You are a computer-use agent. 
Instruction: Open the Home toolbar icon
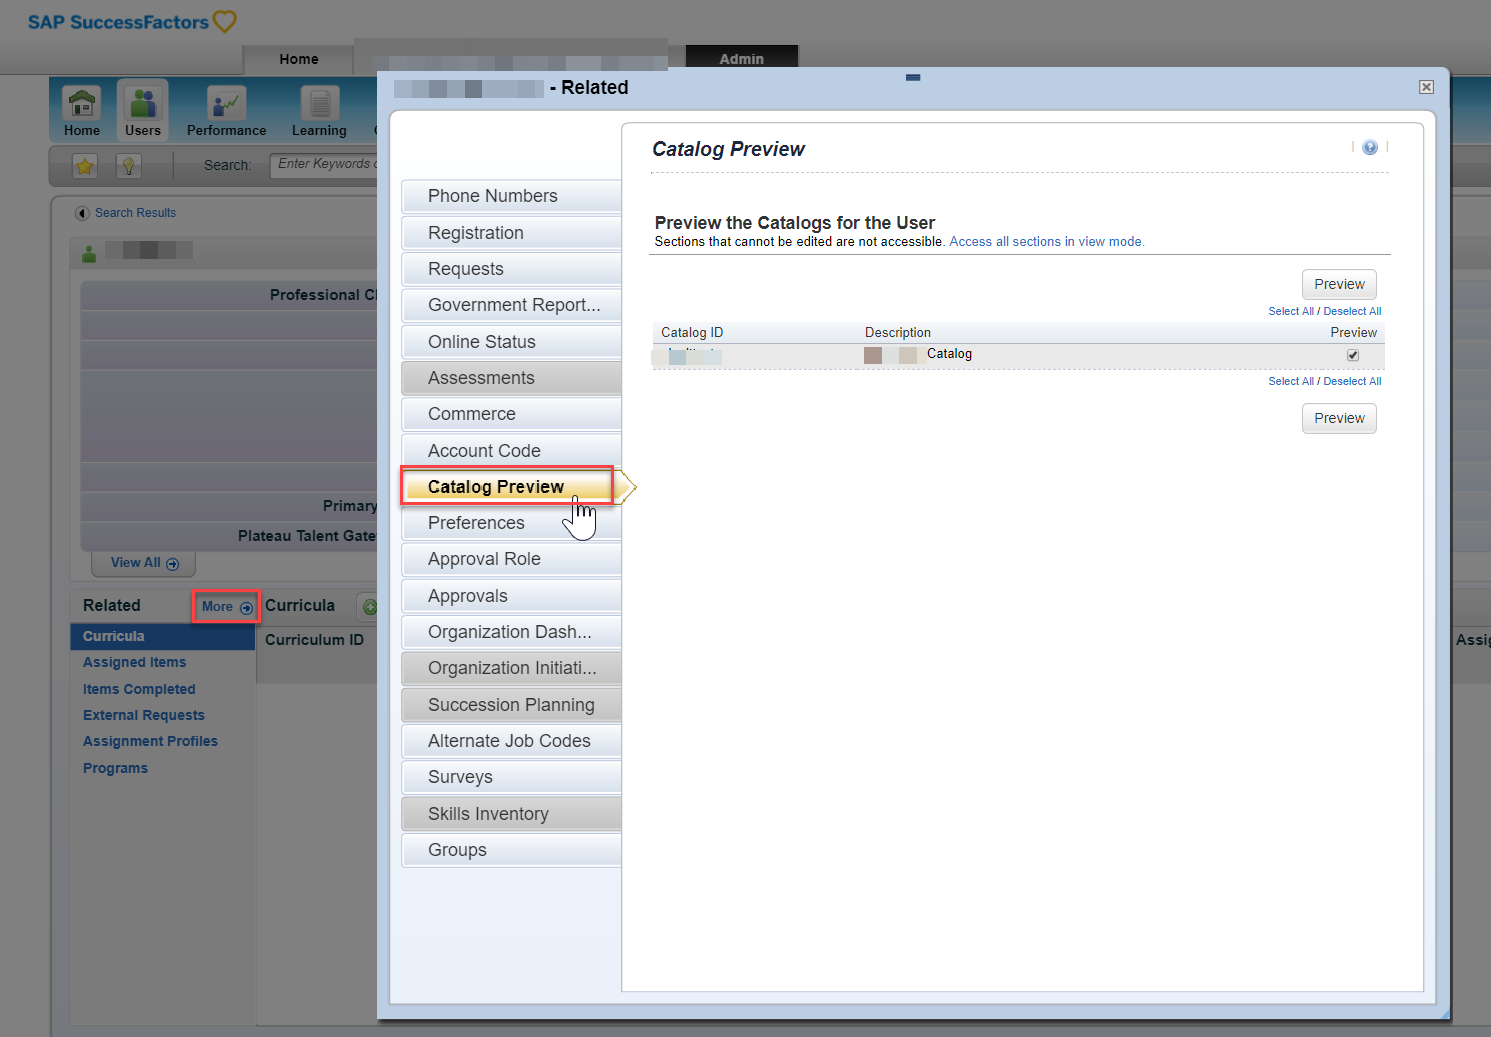pos(81,111)
